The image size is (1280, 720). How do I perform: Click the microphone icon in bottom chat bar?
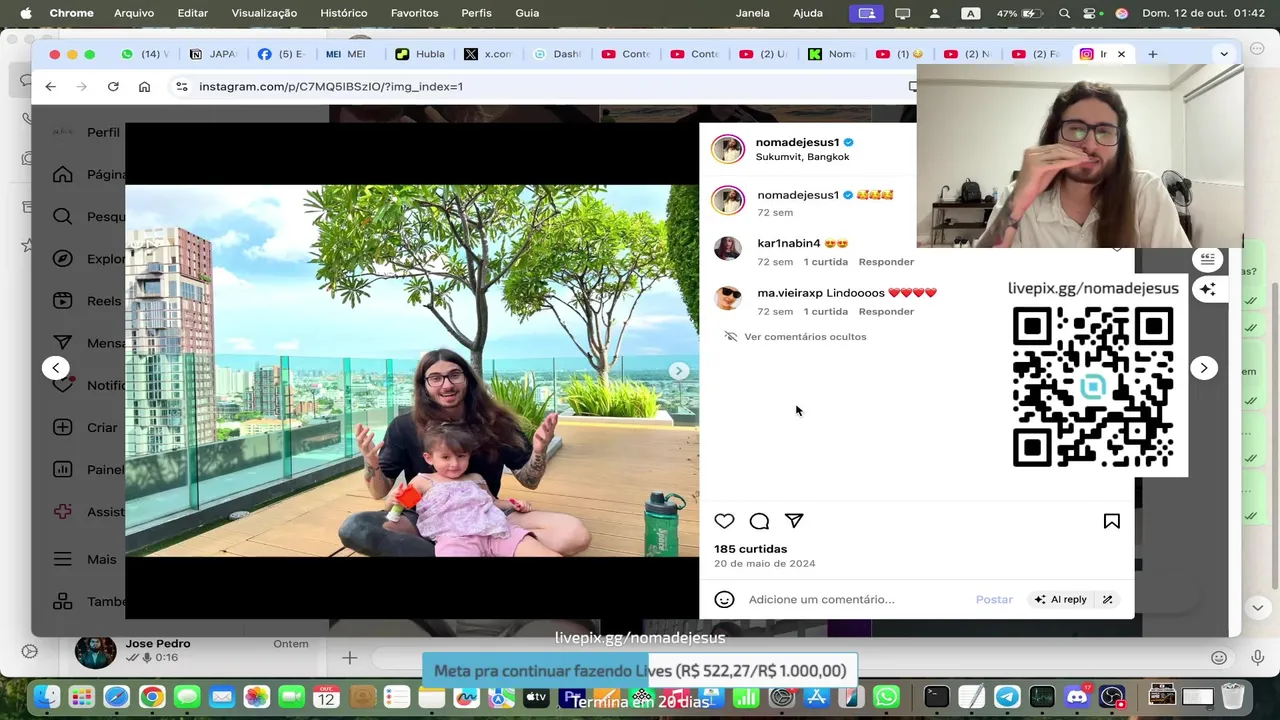1259,657
